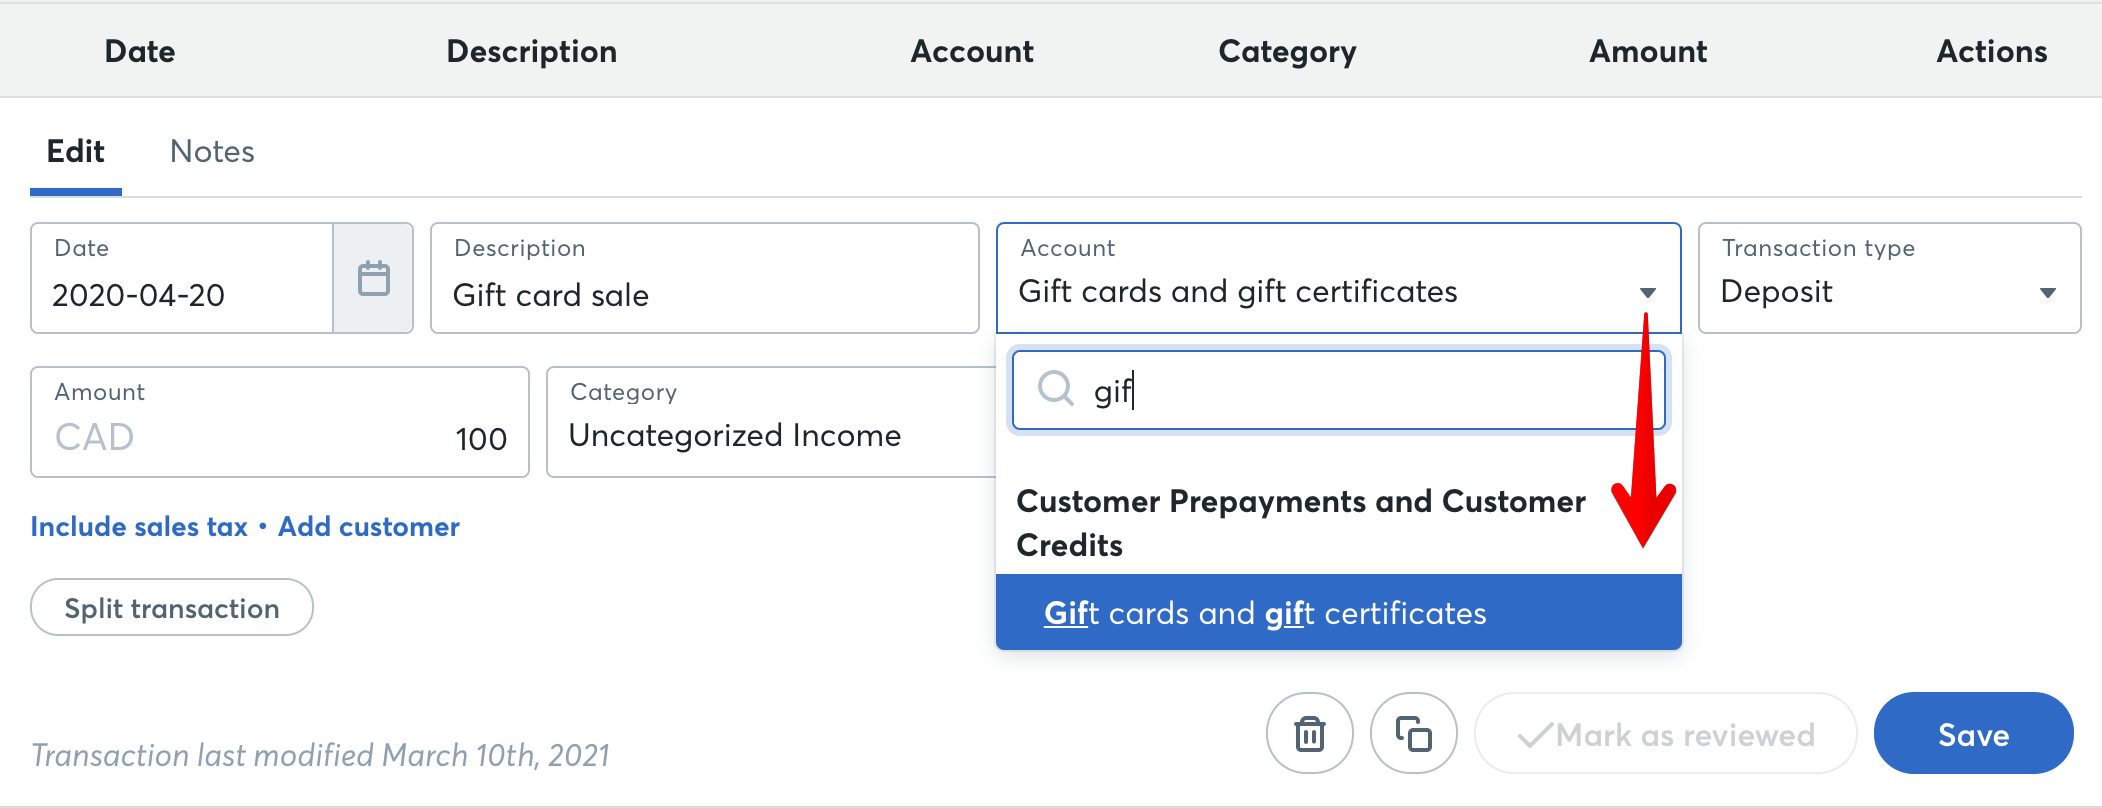Screen dimensions: 2102x808
Task: Click the magnifying glass search icon
Action: 1055,390
